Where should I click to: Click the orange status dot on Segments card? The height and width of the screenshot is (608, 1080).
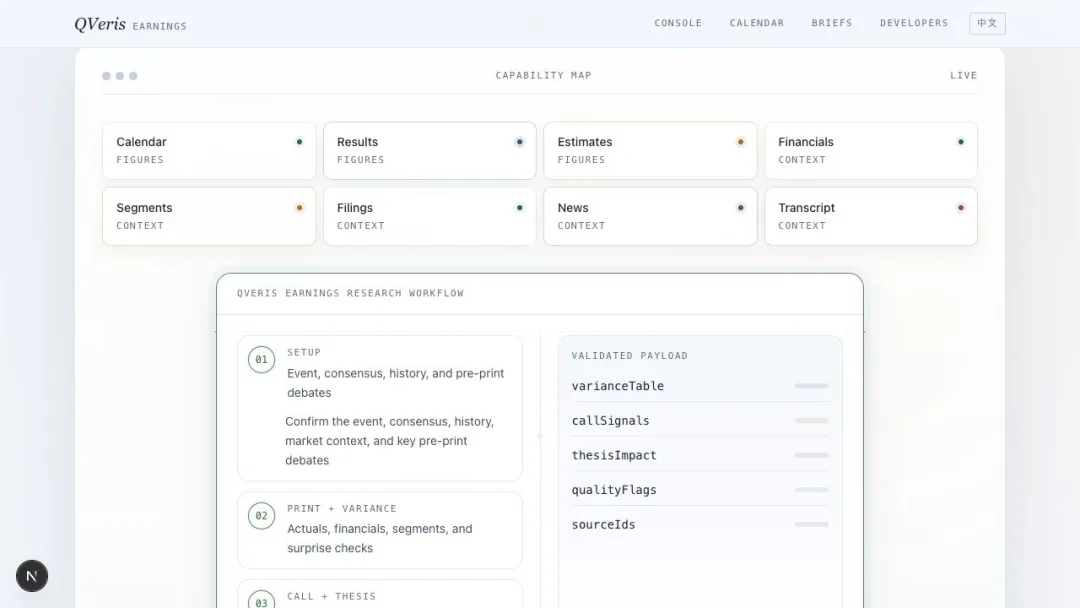[299, 207]
